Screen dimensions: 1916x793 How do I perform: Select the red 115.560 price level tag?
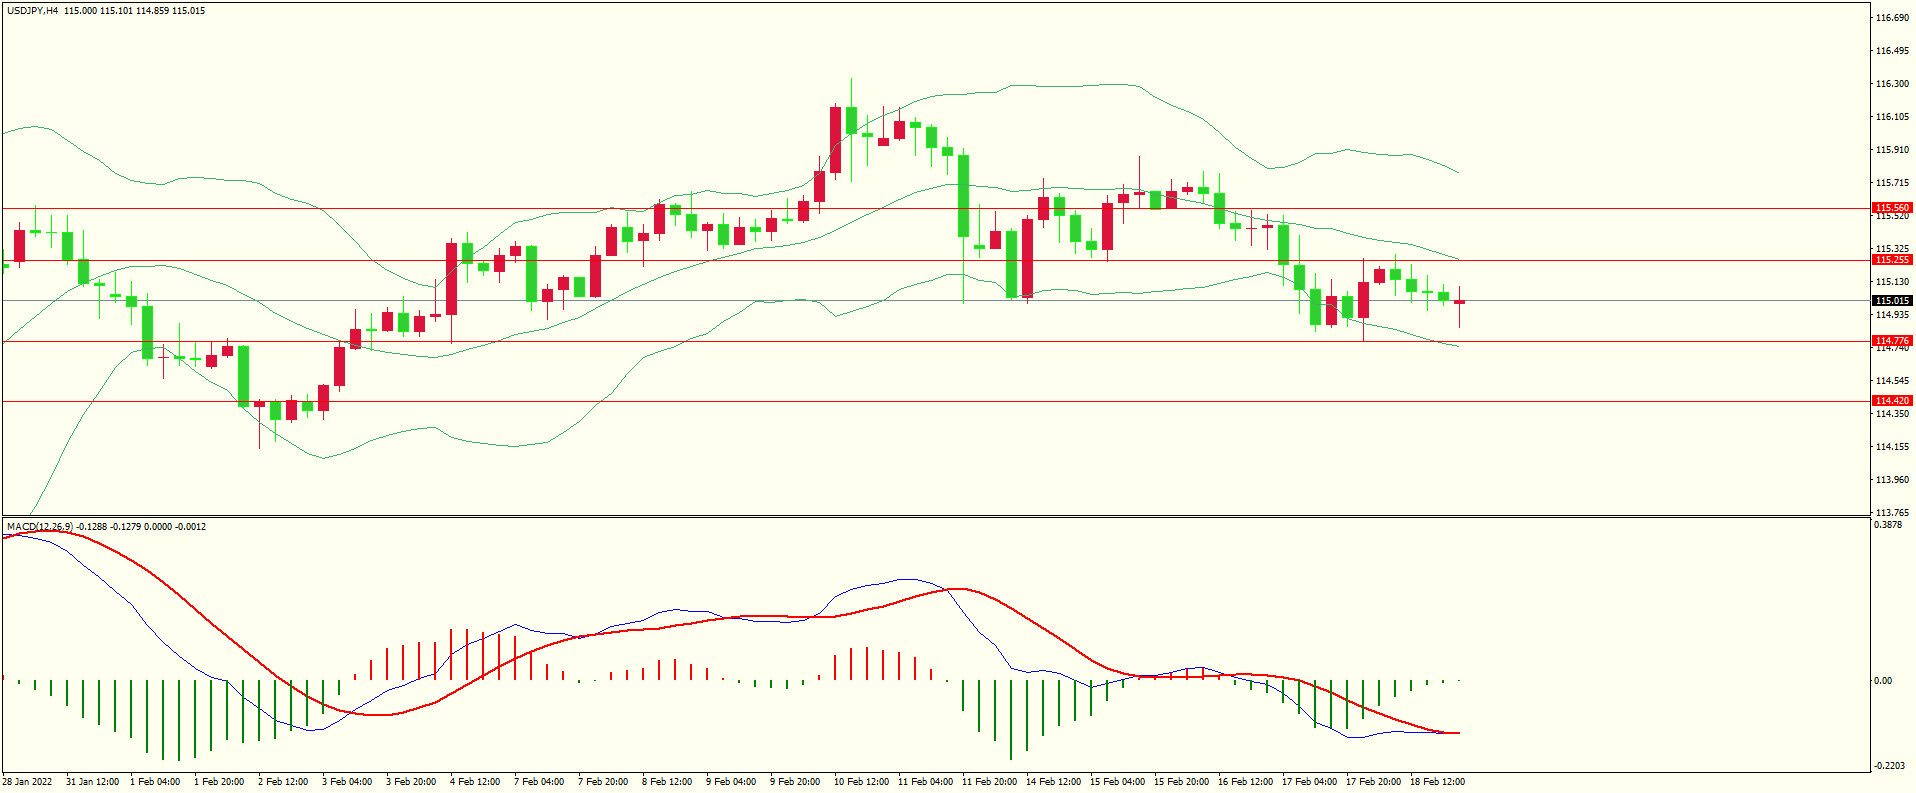pos(1892,208)
